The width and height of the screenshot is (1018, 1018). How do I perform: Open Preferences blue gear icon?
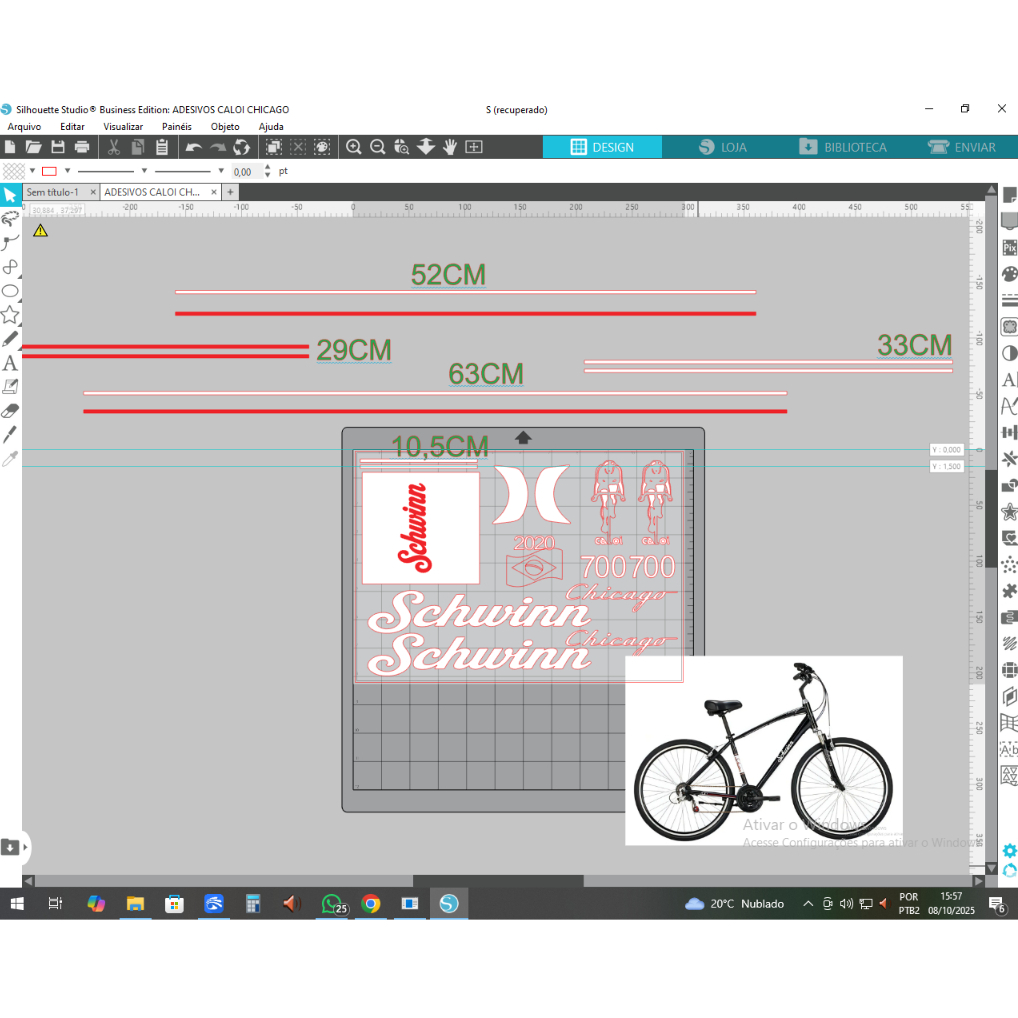1010,850
